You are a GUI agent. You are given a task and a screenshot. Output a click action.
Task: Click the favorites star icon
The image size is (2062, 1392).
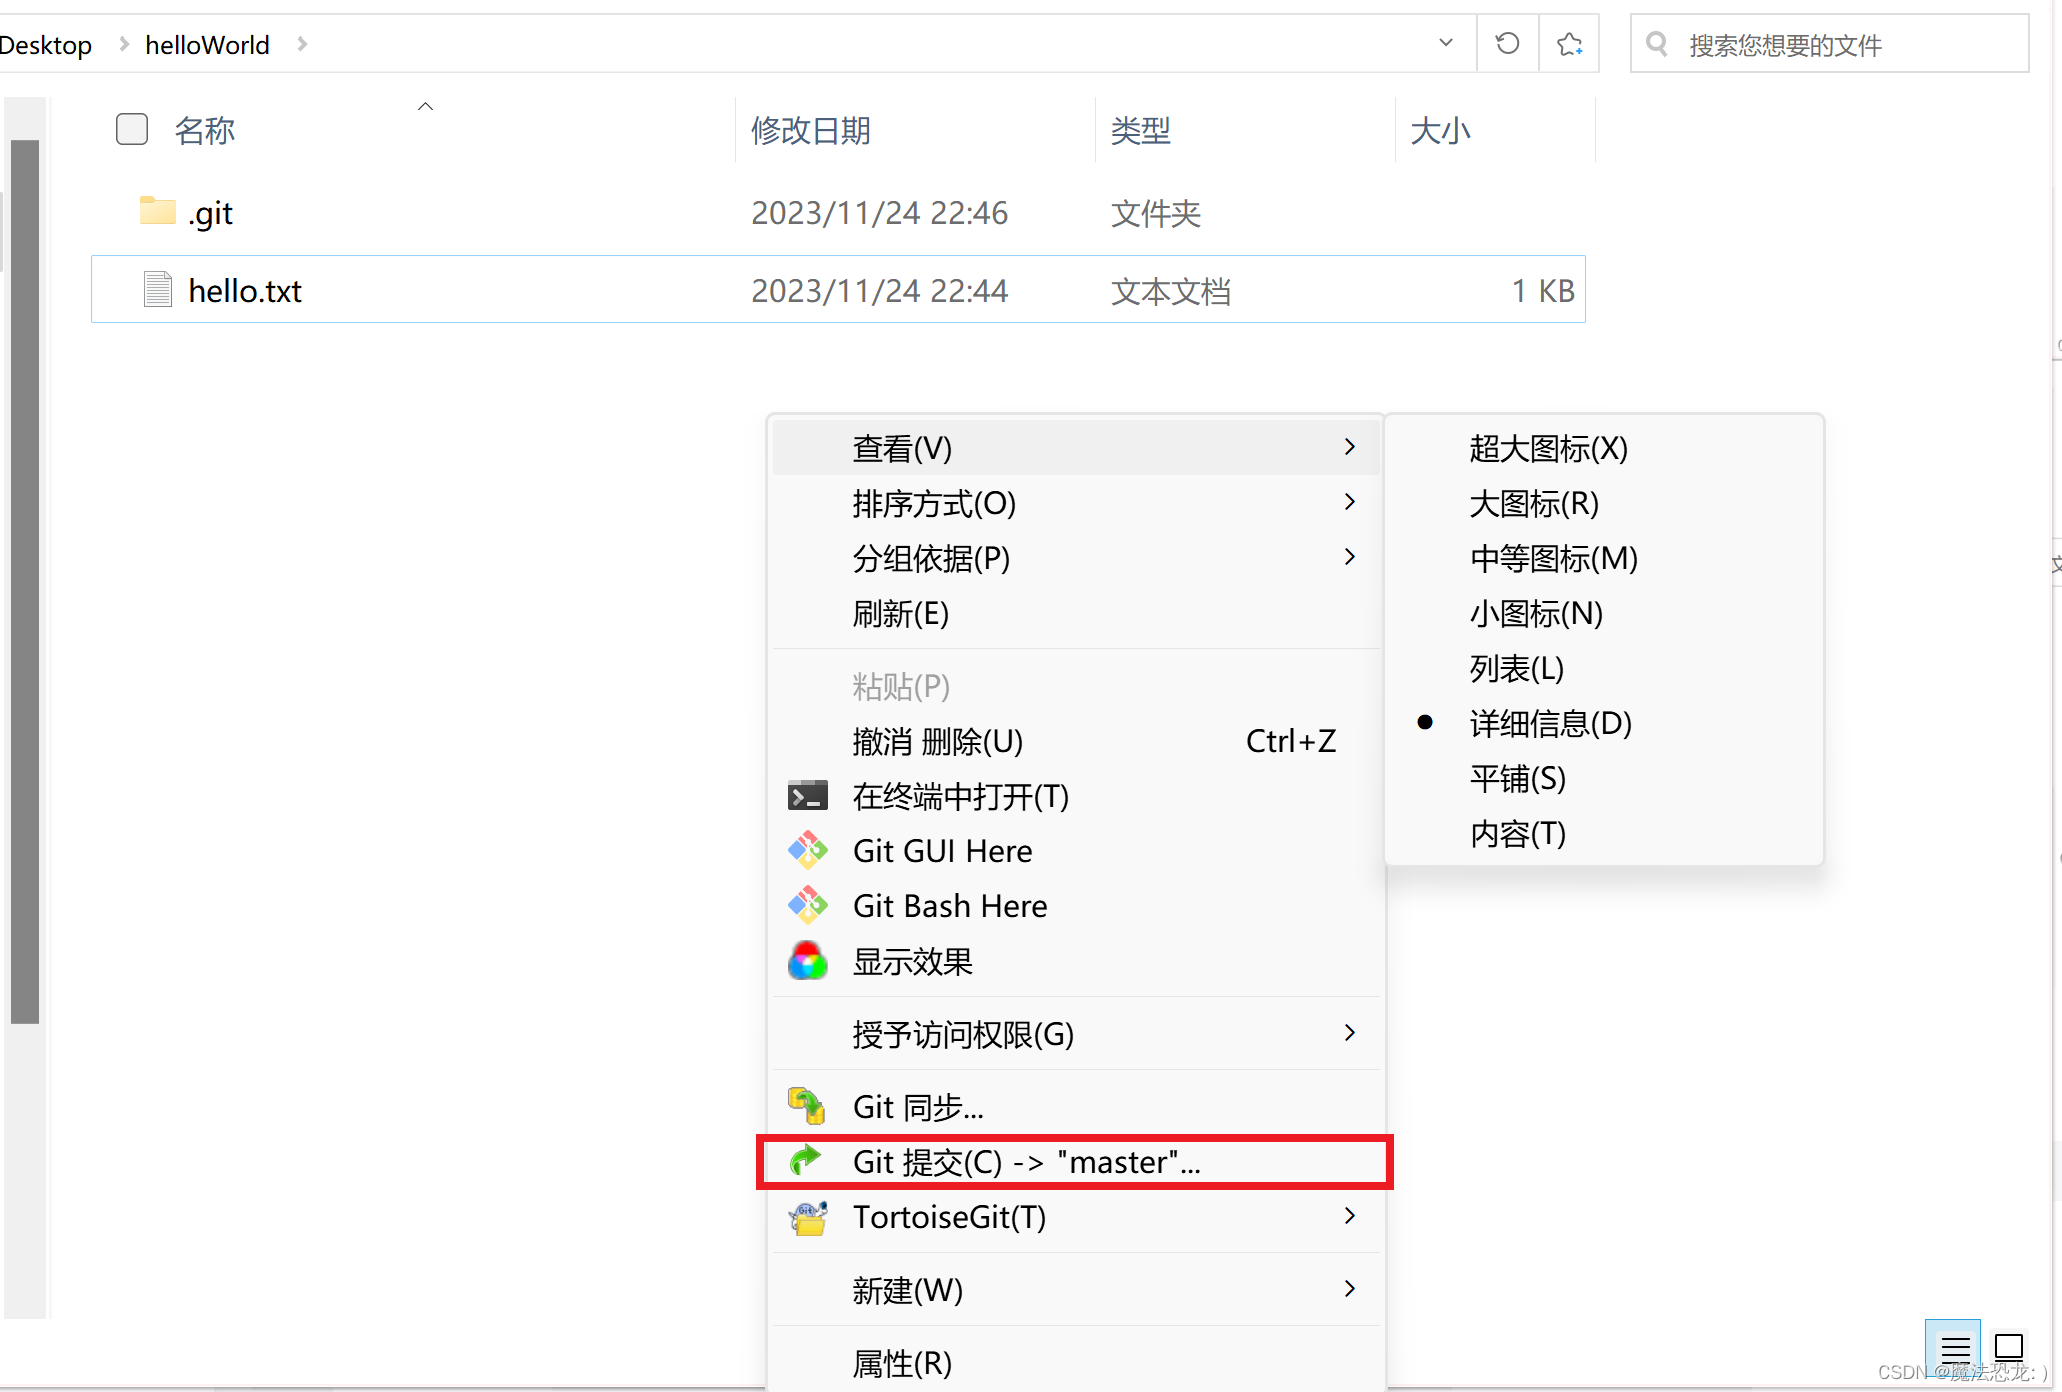pyautogui.click(x=1569, y=44)
